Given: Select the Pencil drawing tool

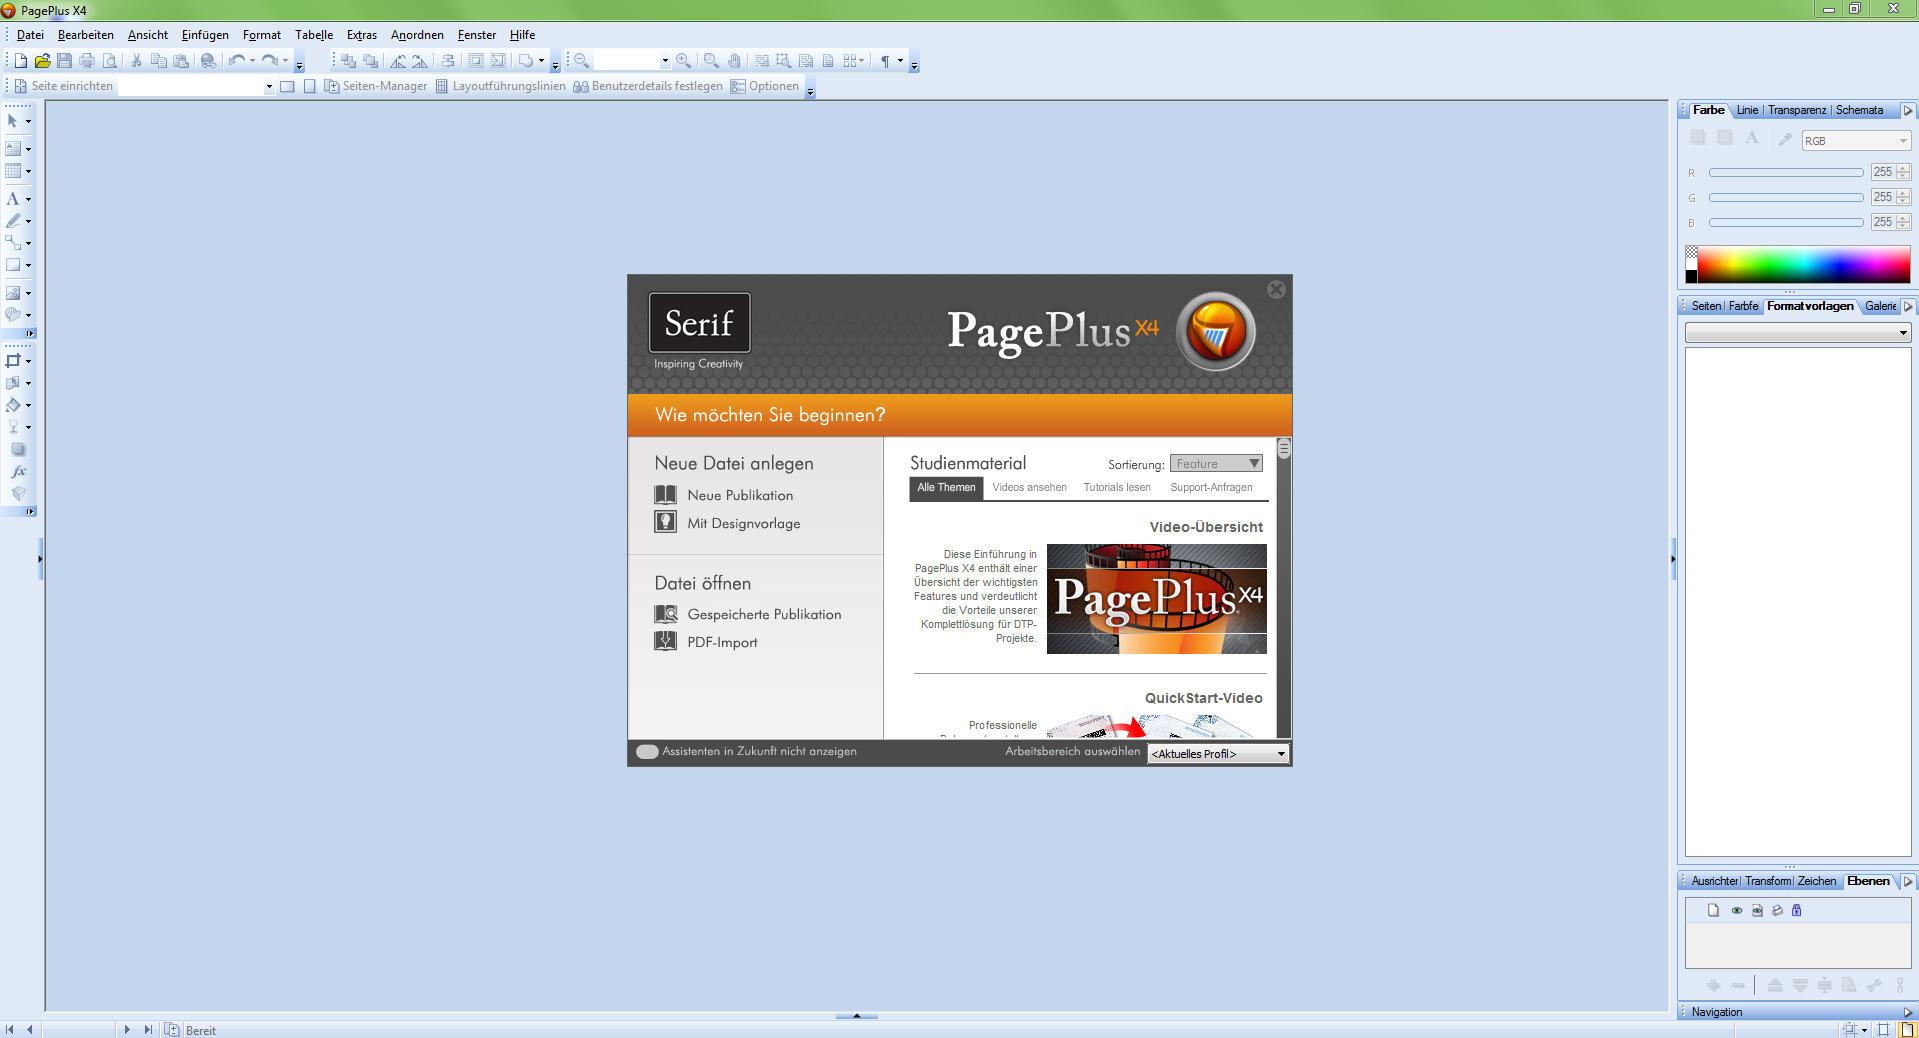Looking at the screenshot, I should (x=13, y=221).
